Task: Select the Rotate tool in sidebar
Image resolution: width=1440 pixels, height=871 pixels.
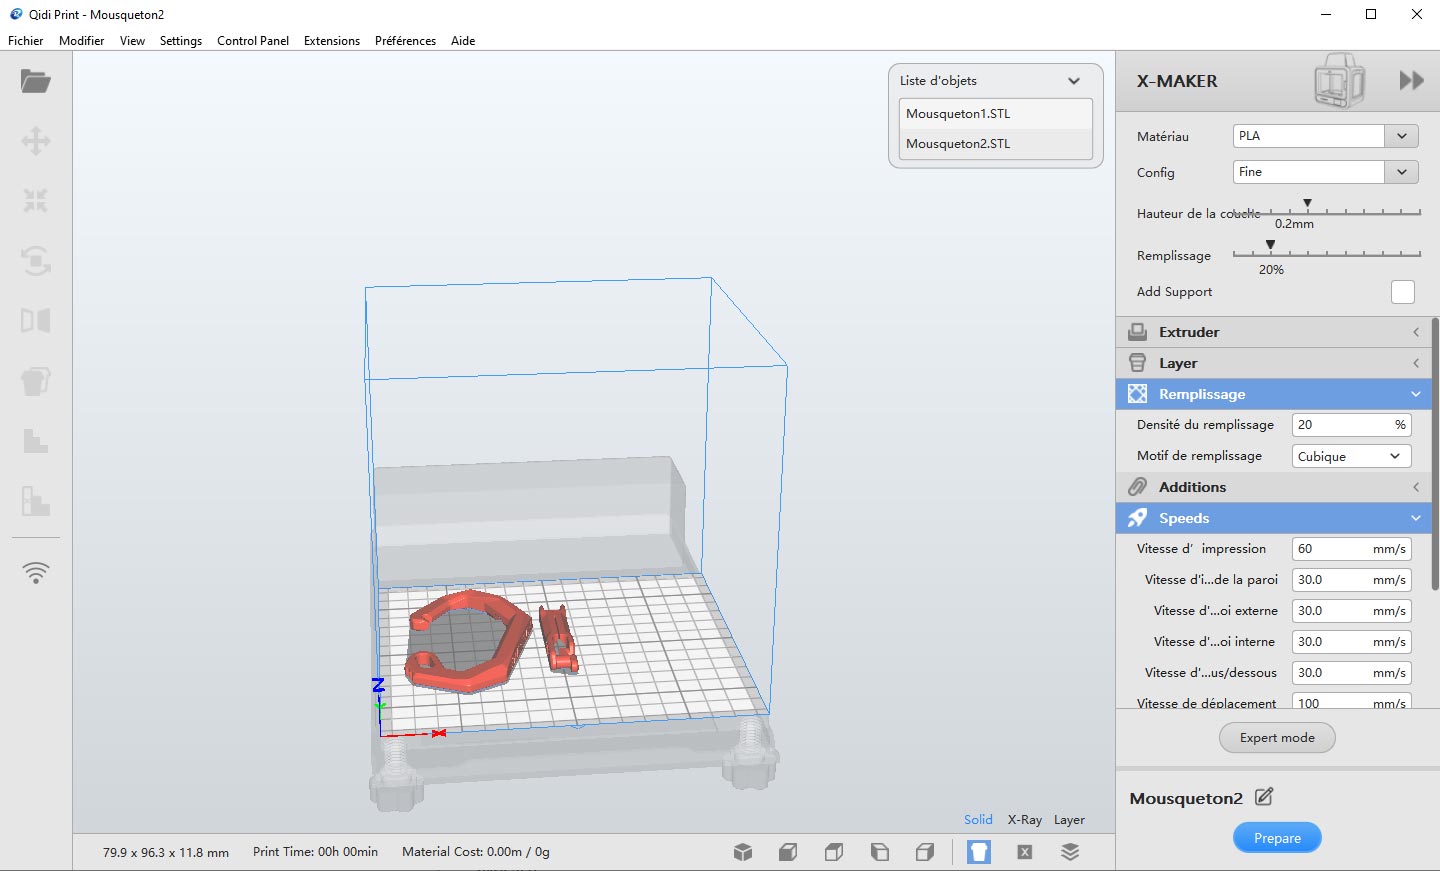Action: (36, 261)
